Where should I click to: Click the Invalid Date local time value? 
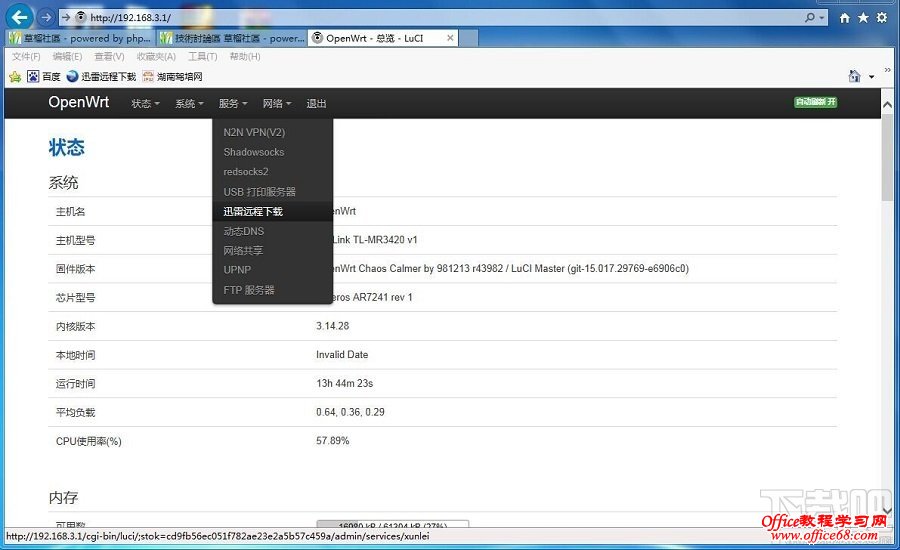click(x=342, y=354)
